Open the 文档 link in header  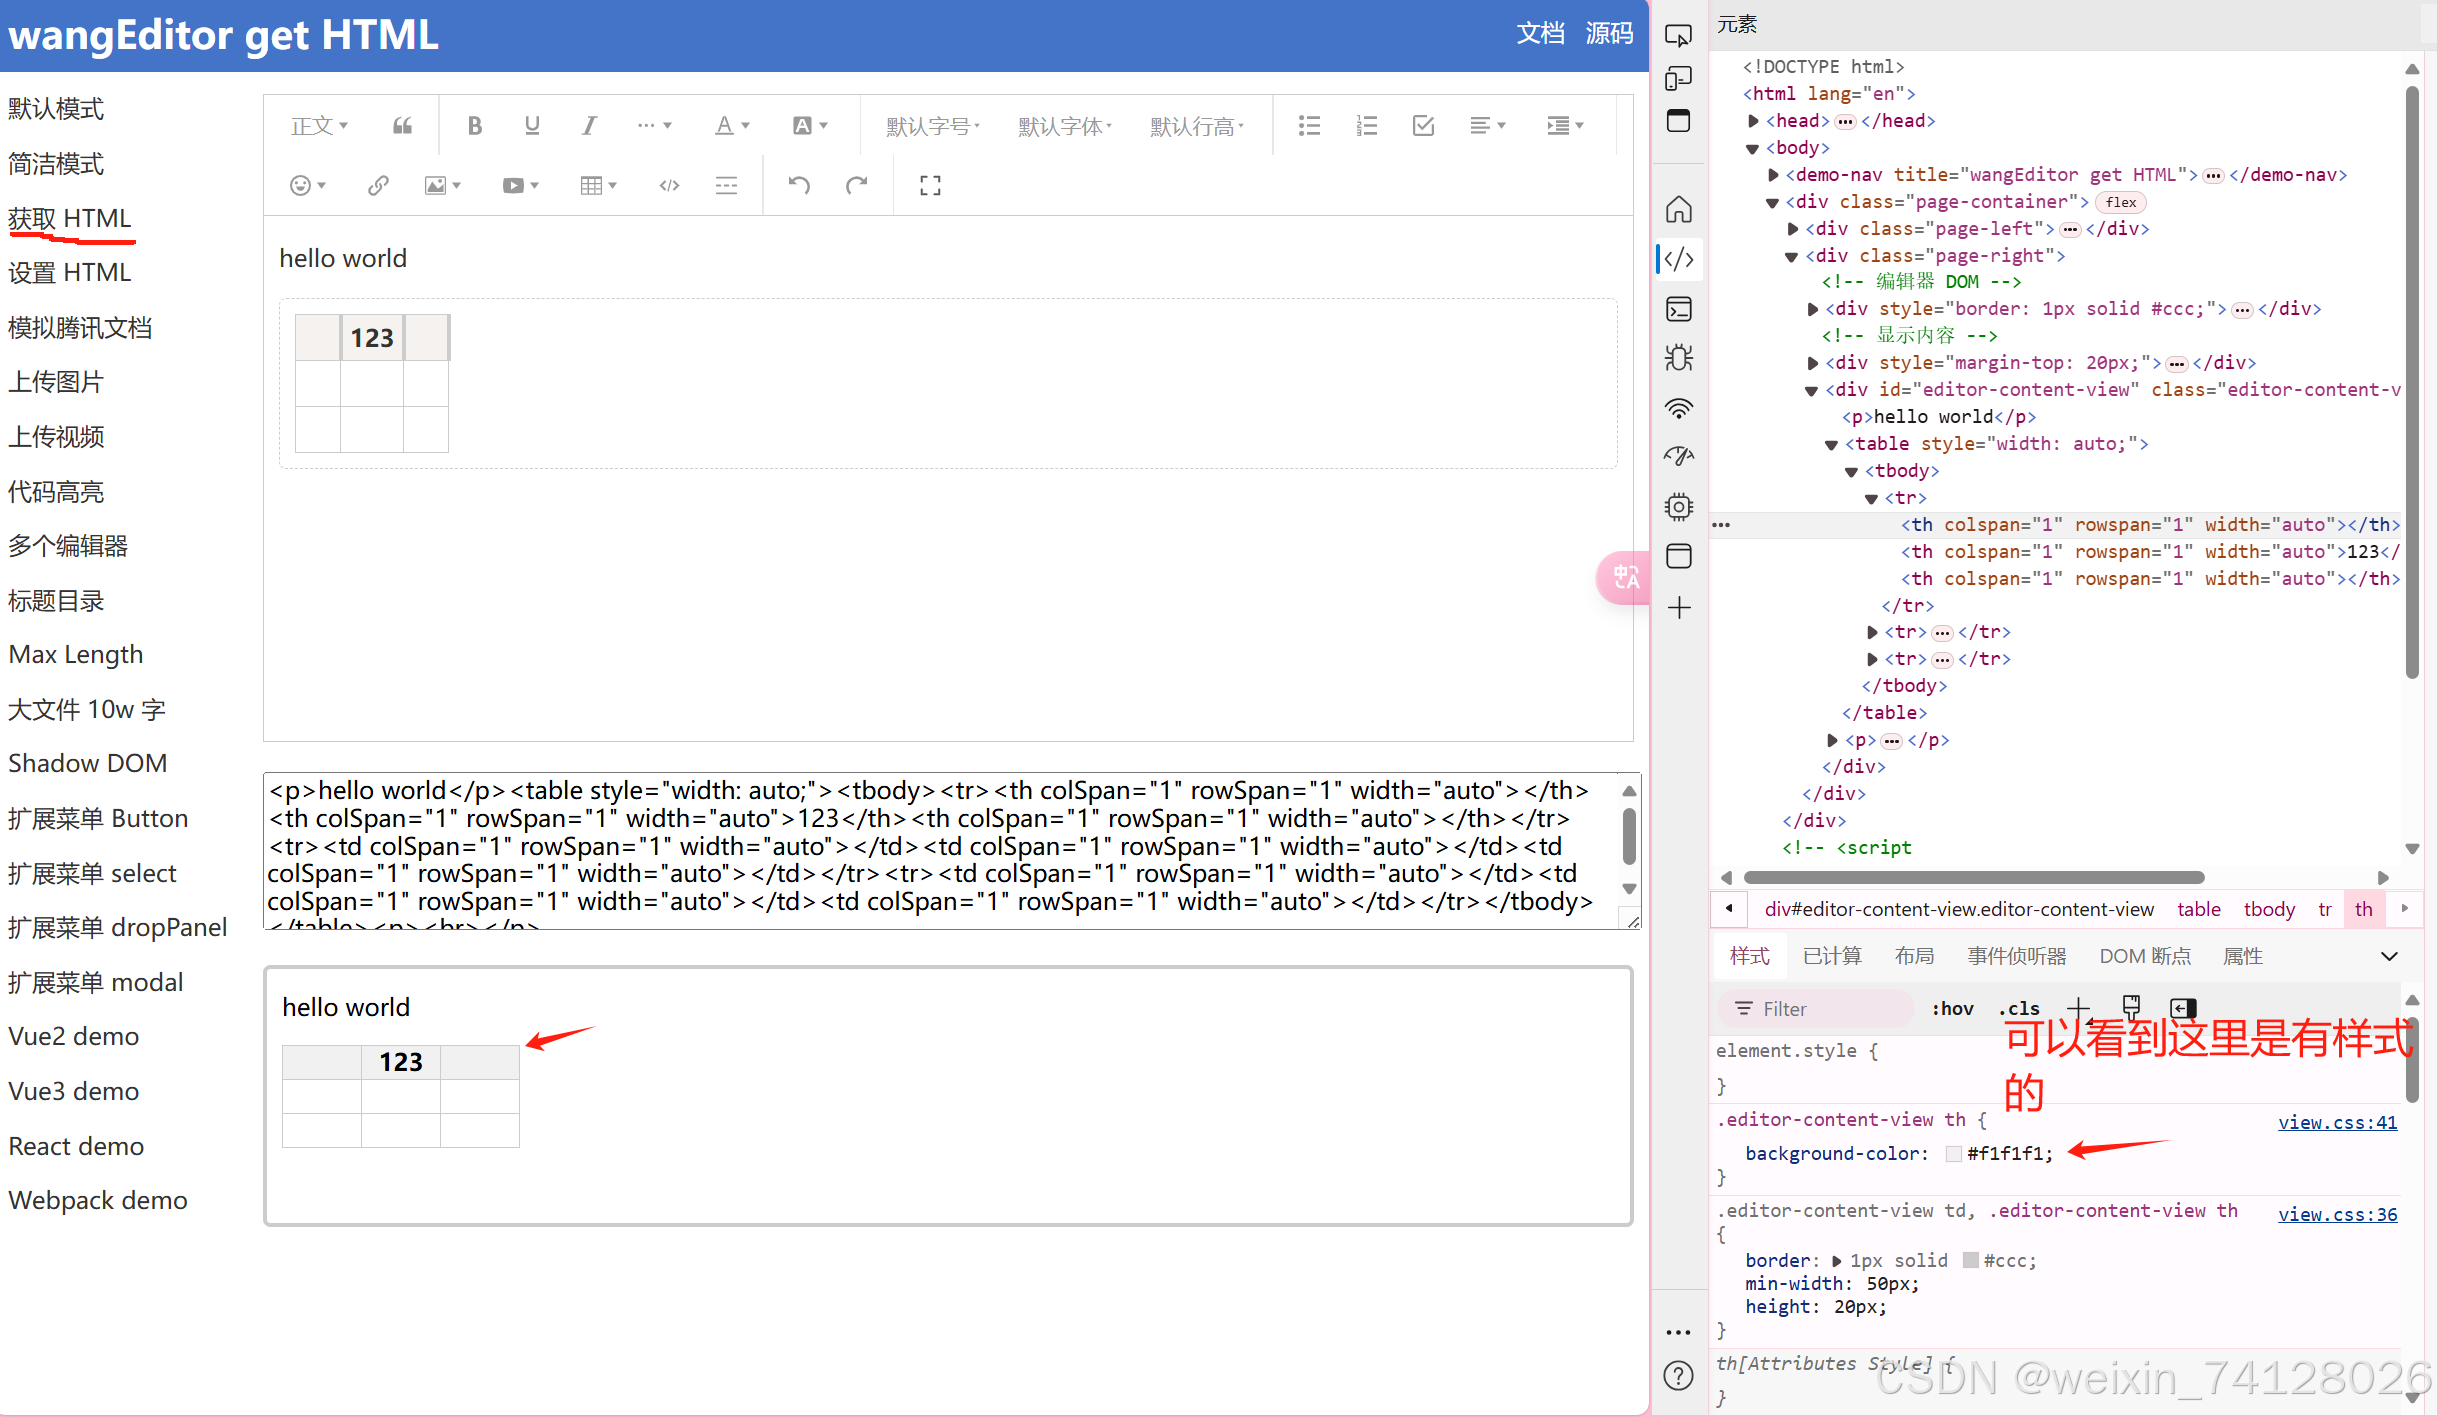[1540, 34]
